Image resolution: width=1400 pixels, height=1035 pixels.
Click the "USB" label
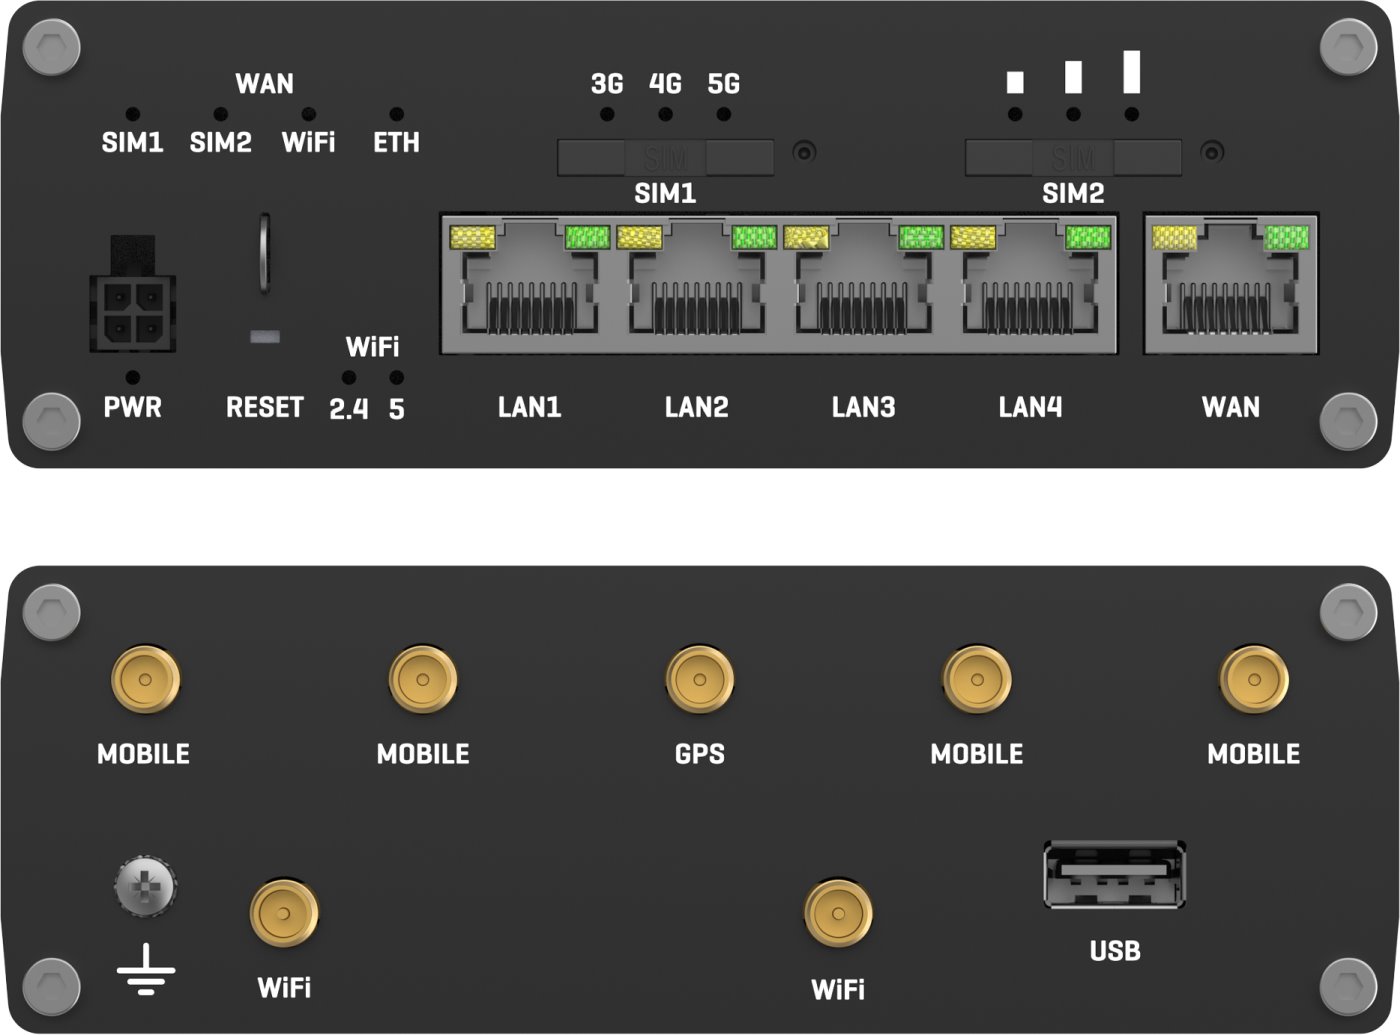click(1115, 950)
